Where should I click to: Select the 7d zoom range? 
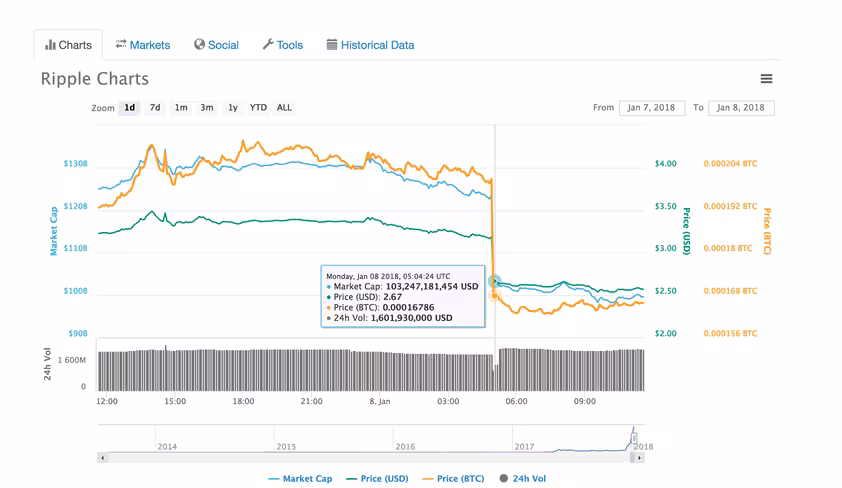click(x=155, y=107)
